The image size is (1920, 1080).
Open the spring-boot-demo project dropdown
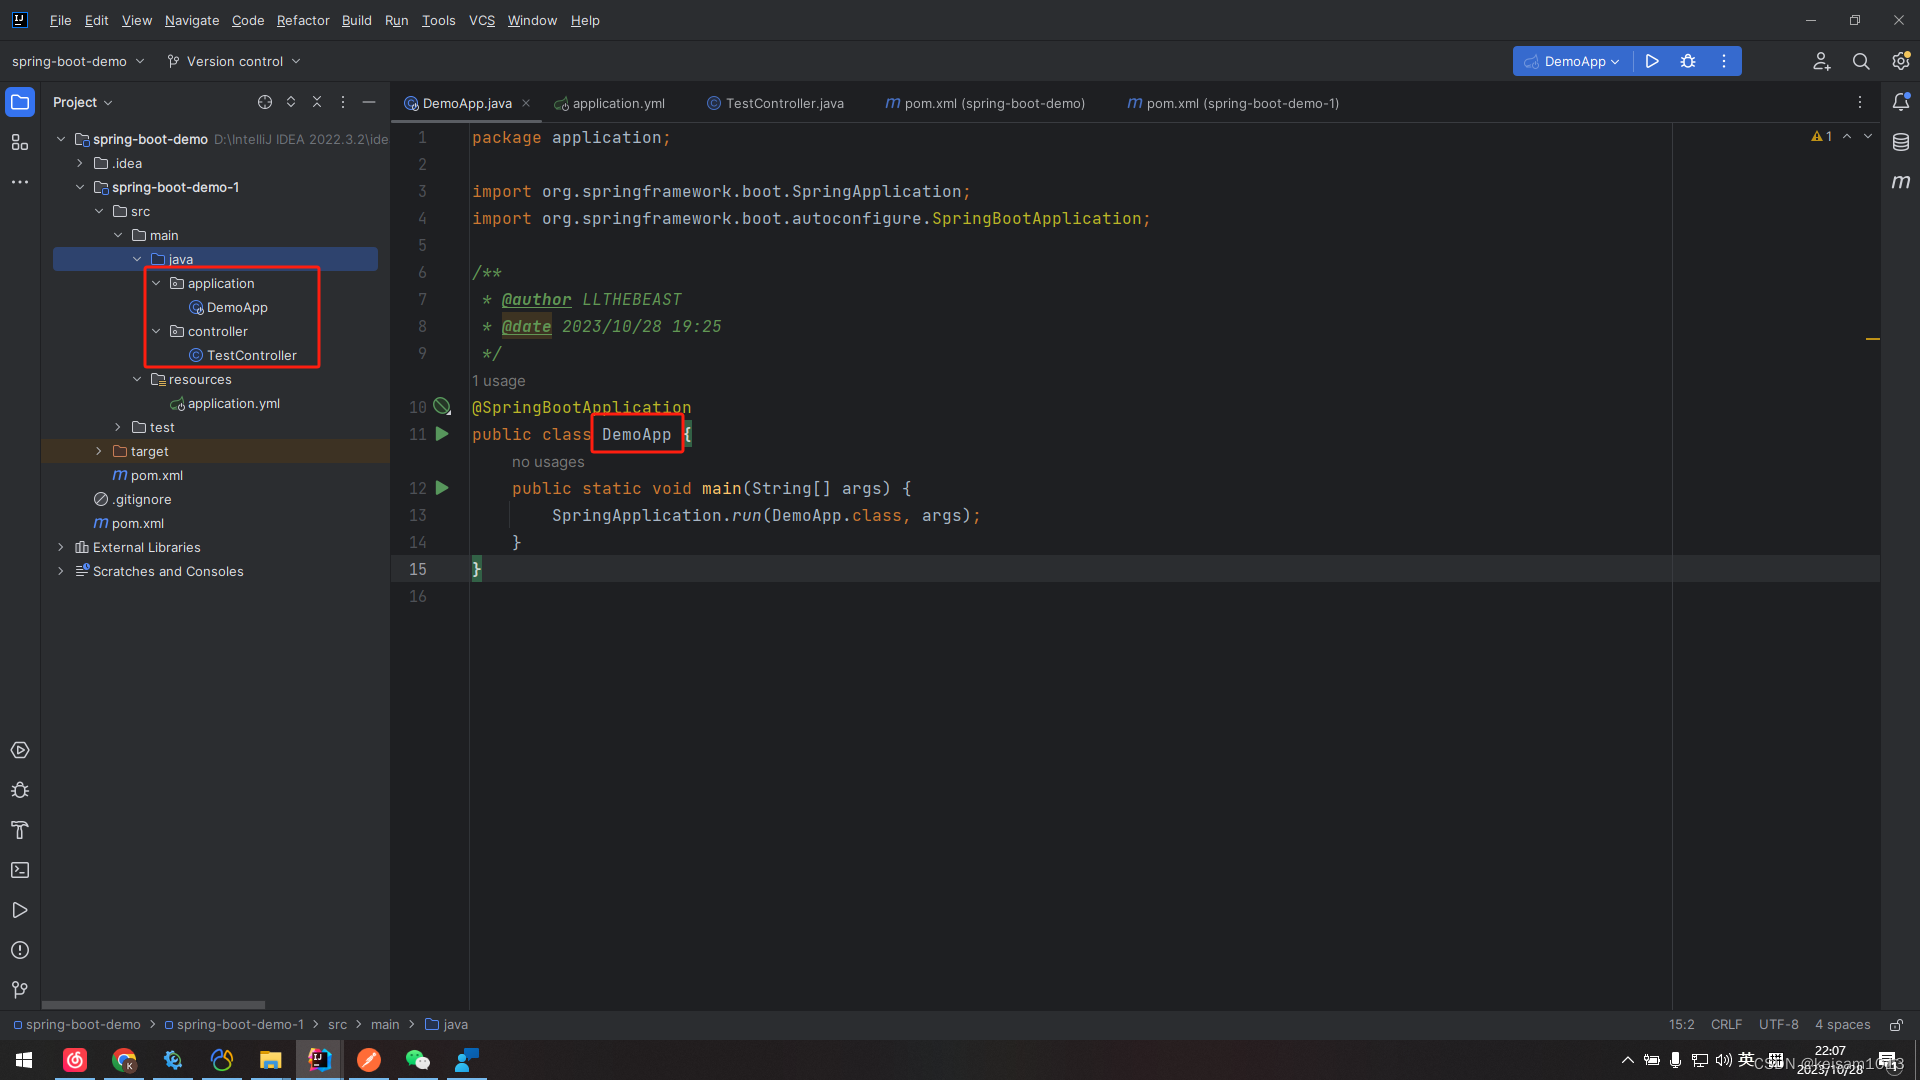coord(78,61)
